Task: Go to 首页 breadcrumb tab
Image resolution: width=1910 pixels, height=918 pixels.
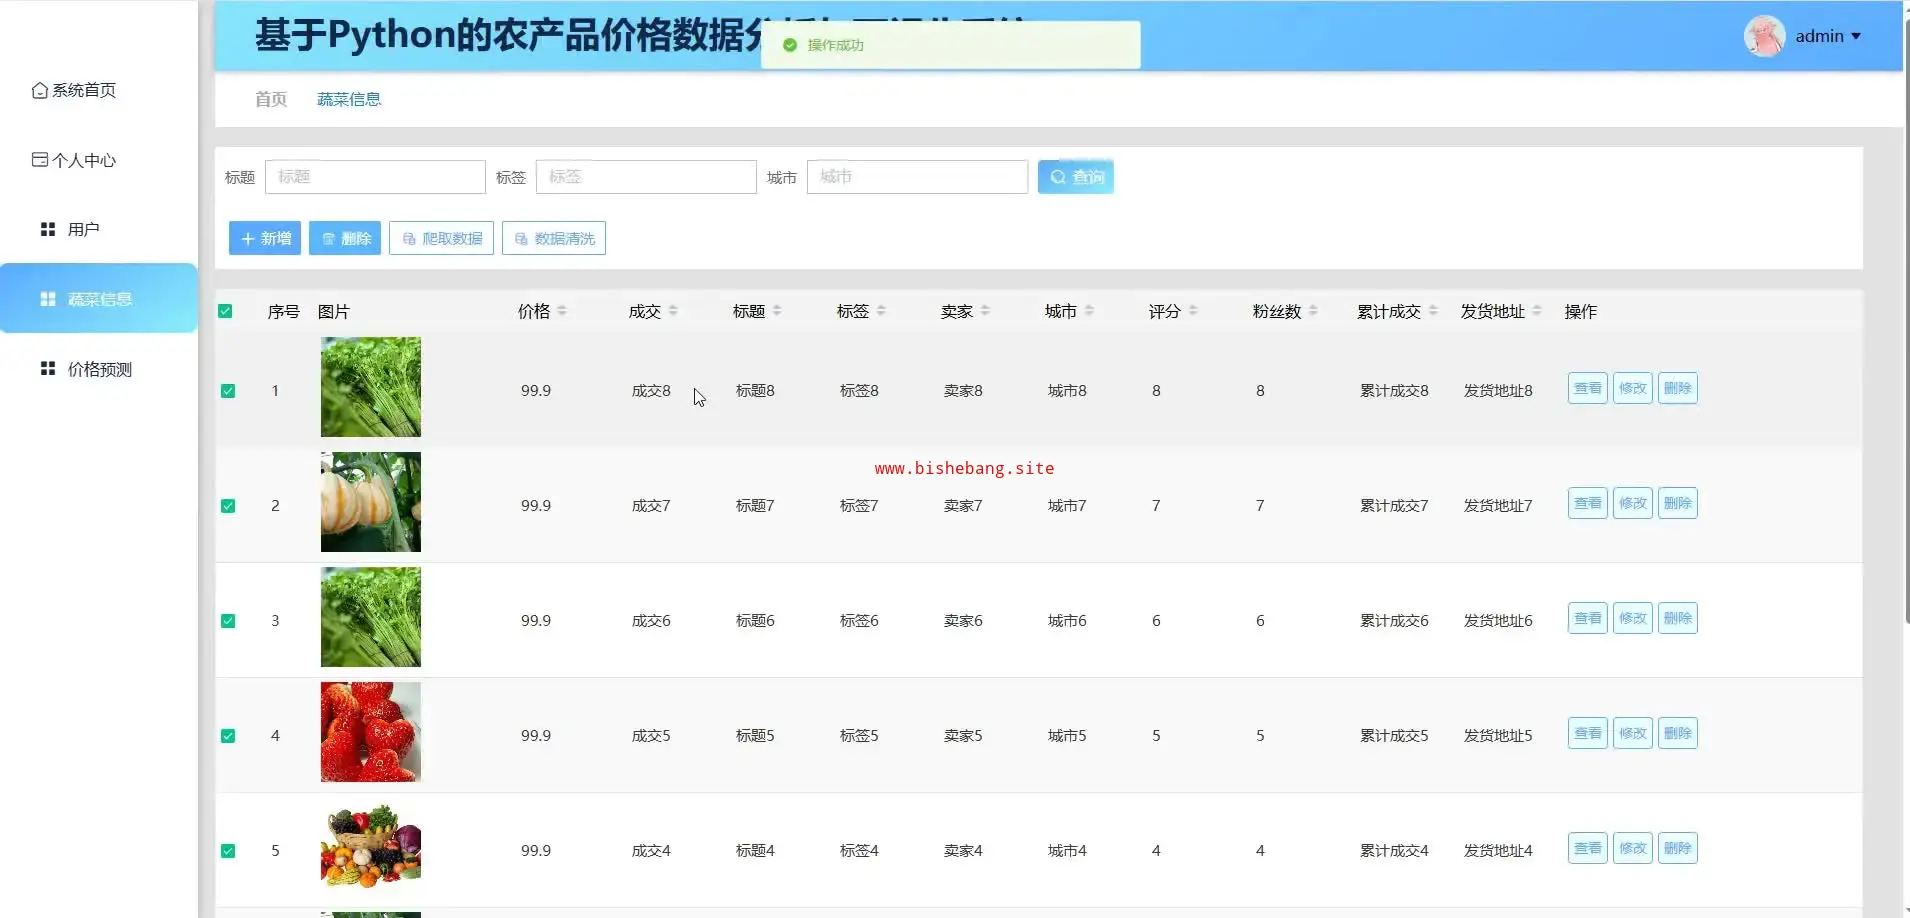Action: point(271,99)
